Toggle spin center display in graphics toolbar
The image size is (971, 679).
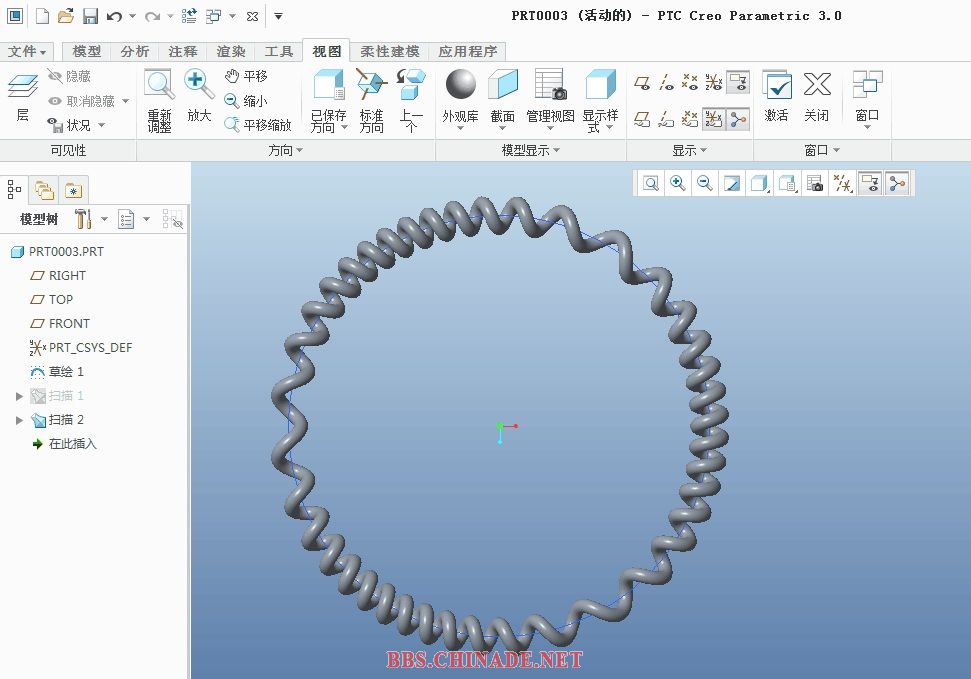click(897, 183)
